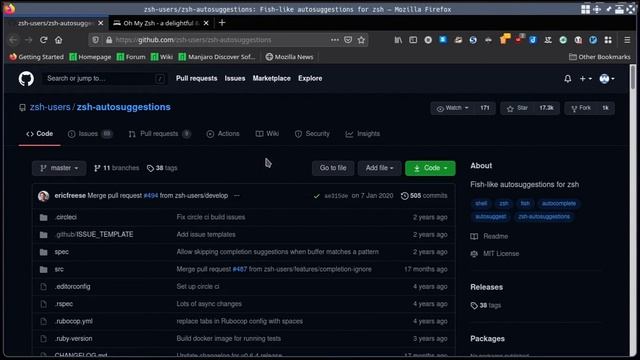
Task: Open Pull requests in top navigation
Action: coord(196,78)
